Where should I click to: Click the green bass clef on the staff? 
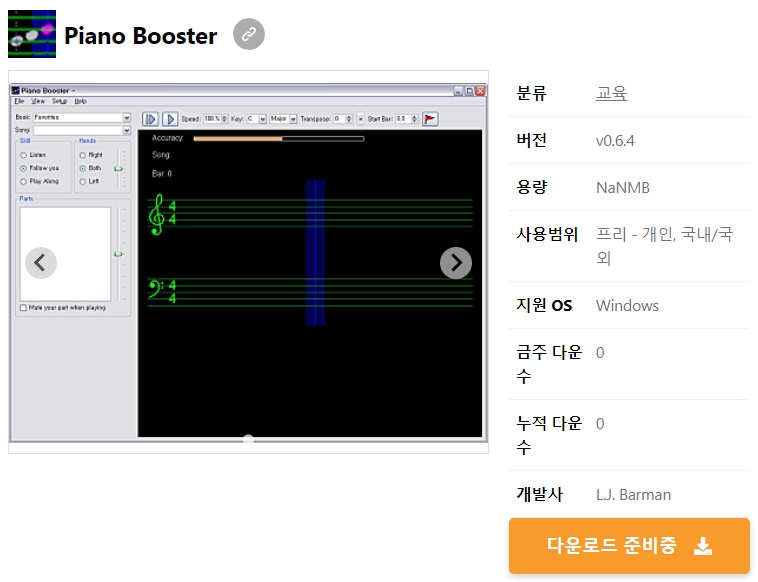155,289
